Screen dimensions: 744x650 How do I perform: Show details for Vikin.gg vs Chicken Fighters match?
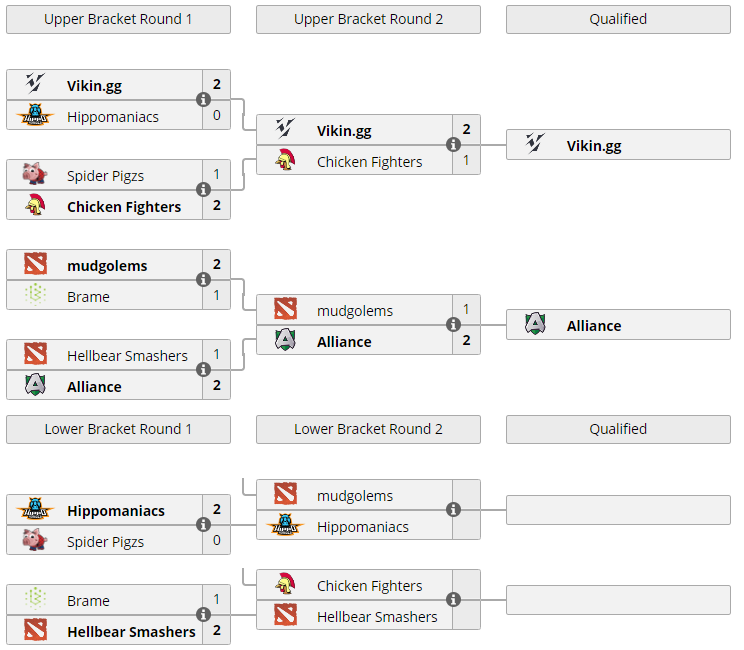pyautogui.click(x=454, y=145)
